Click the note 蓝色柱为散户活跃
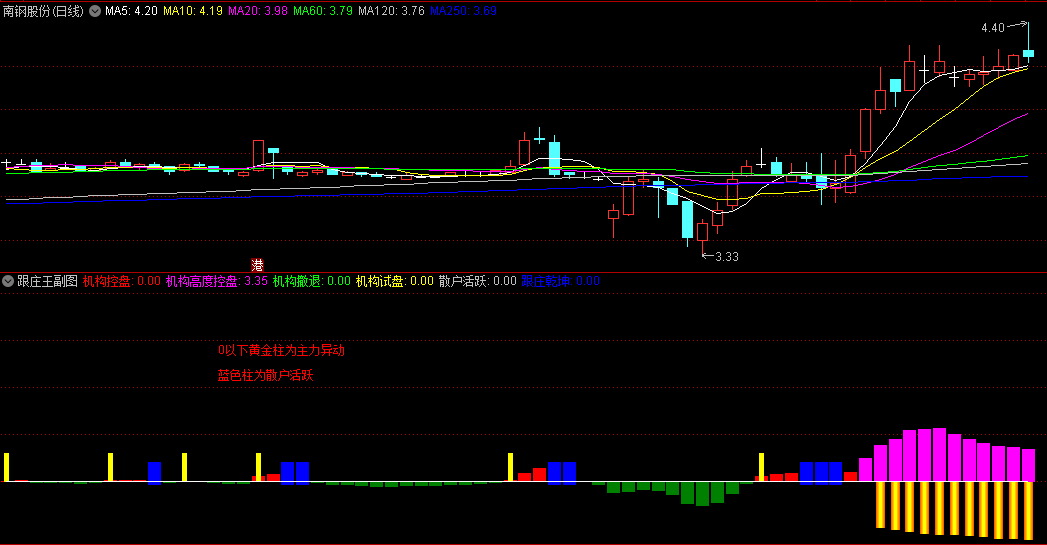The width and height of the screenshot is (1047, 545). [x=265, y=375]
